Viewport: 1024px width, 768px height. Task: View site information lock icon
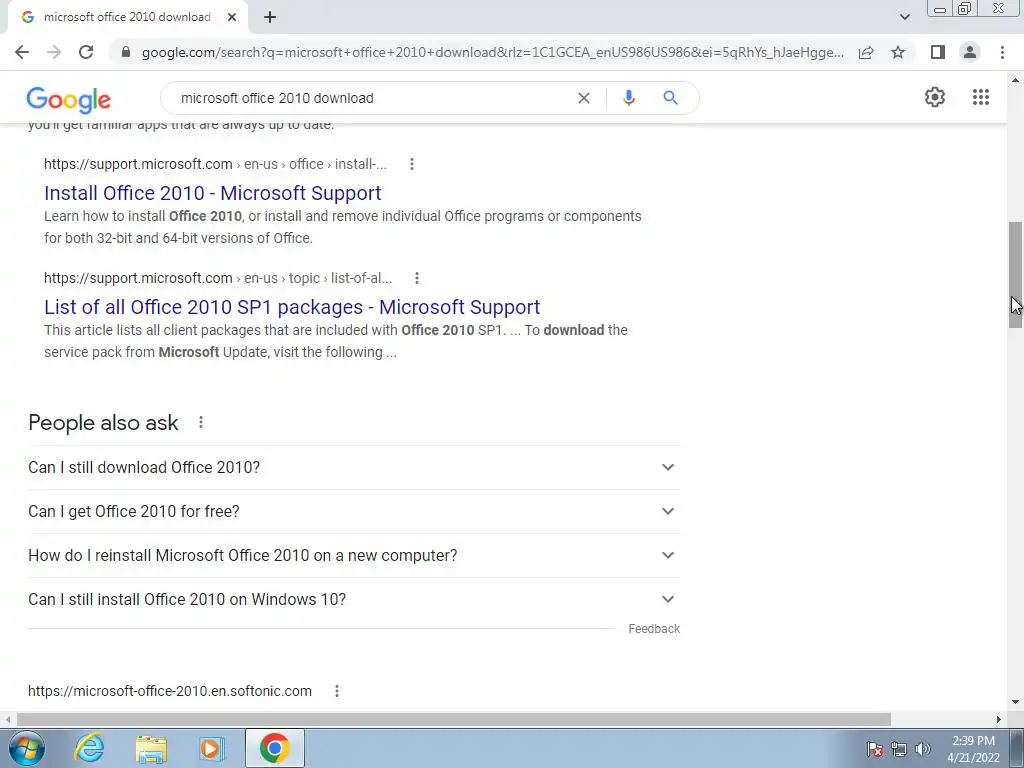[126, 52]
